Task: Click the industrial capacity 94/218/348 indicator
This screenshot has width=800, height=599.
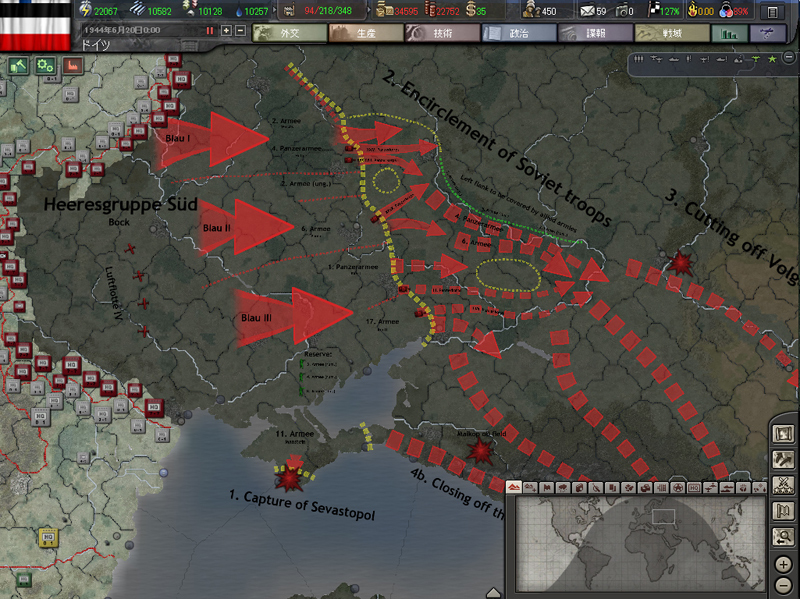Action: [x=323, y=10]
